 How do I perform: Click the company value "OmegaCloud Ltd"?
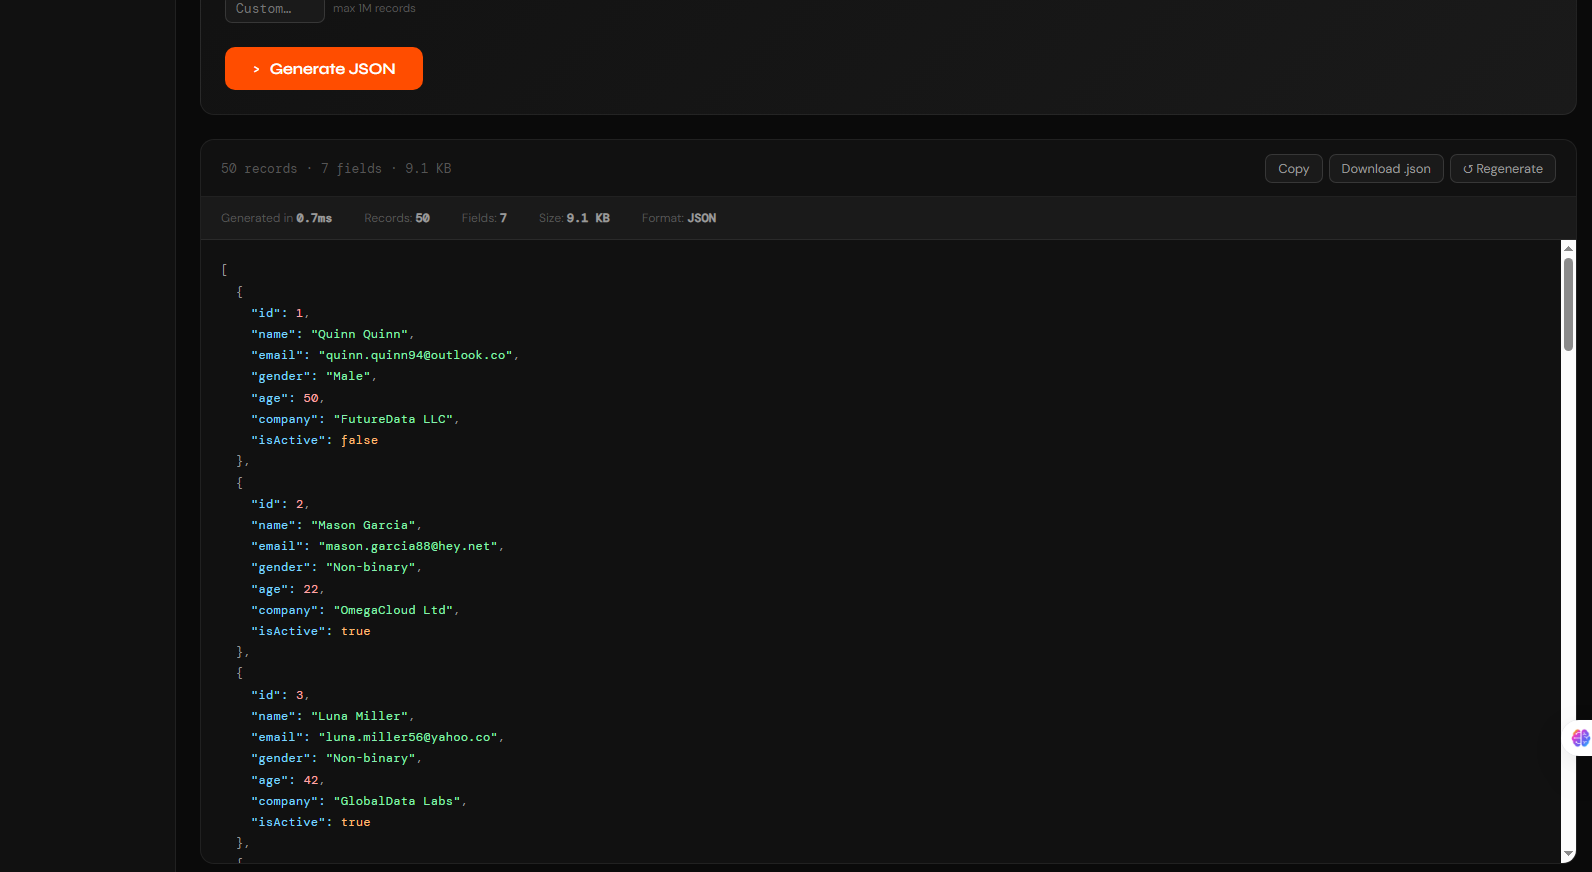[x=393, y=610]
